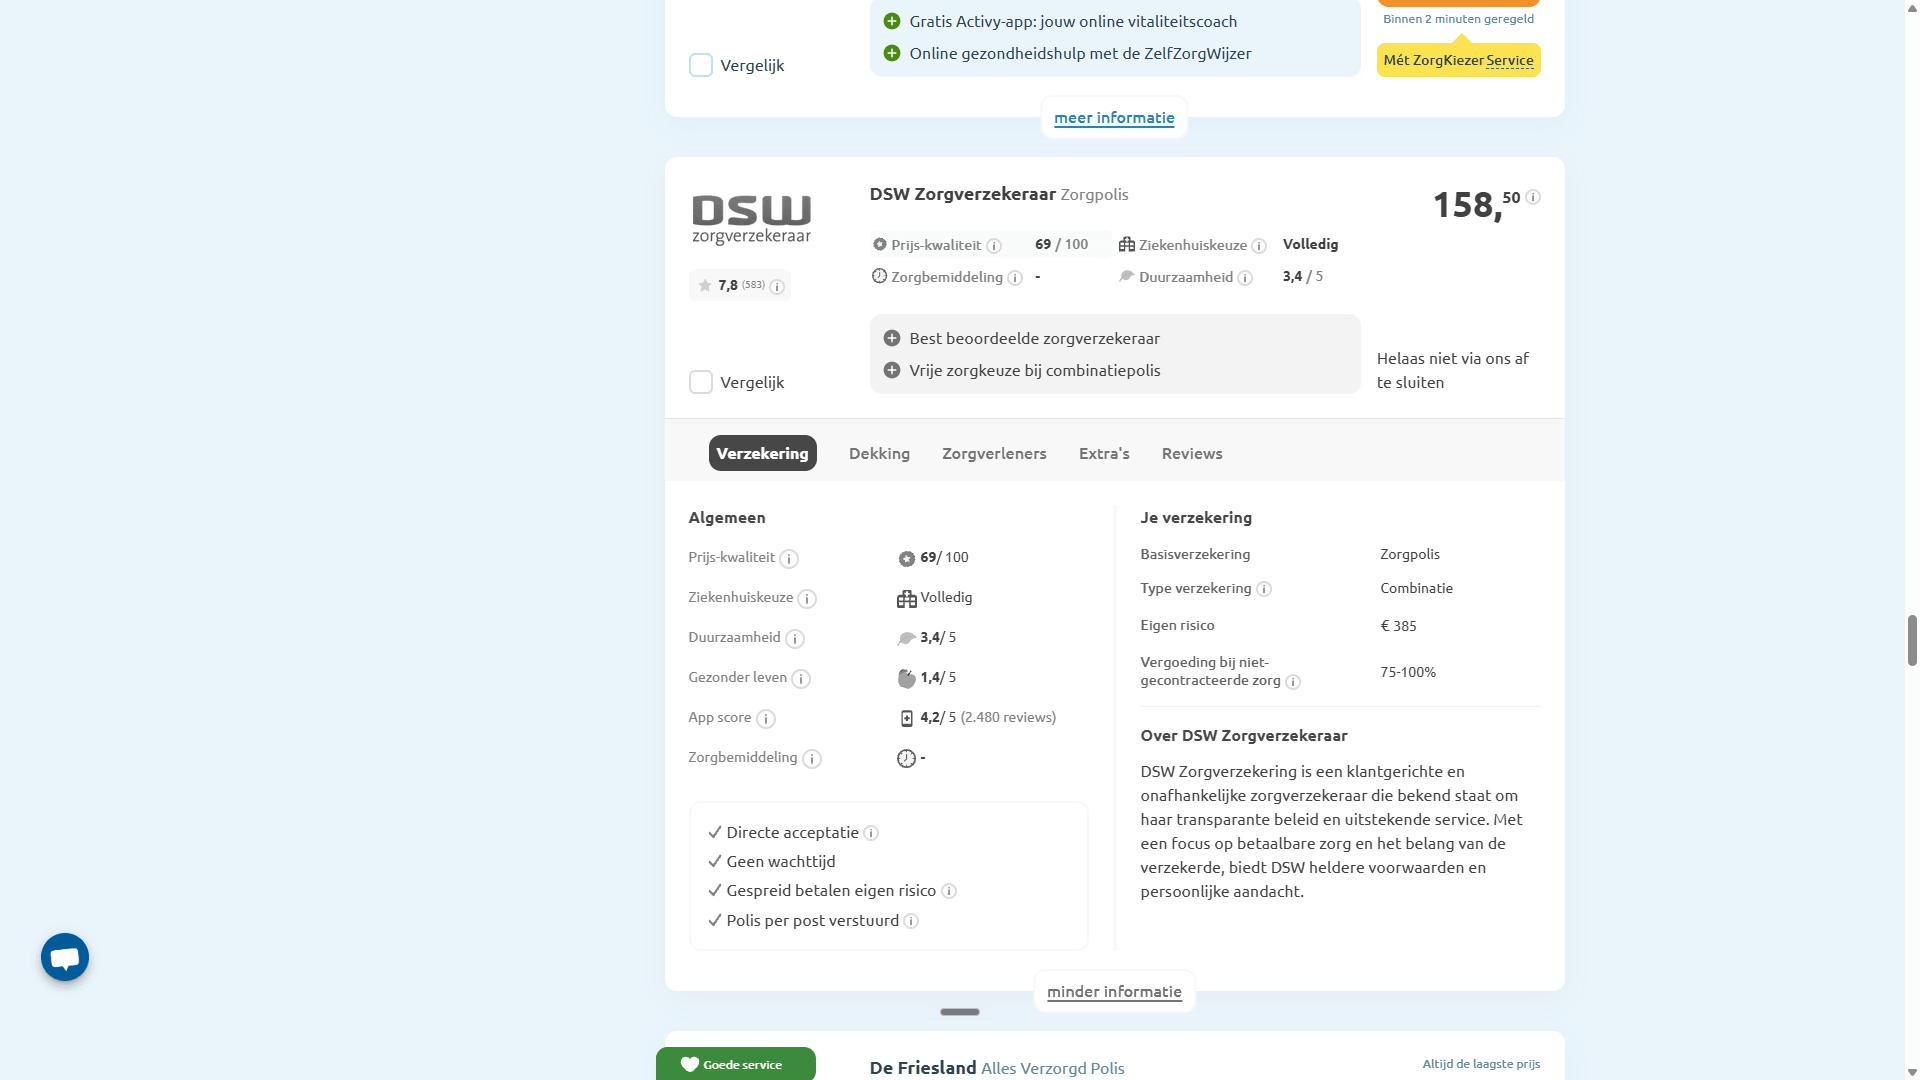
Task: Click App score info icon
Action: click(766, 719)
